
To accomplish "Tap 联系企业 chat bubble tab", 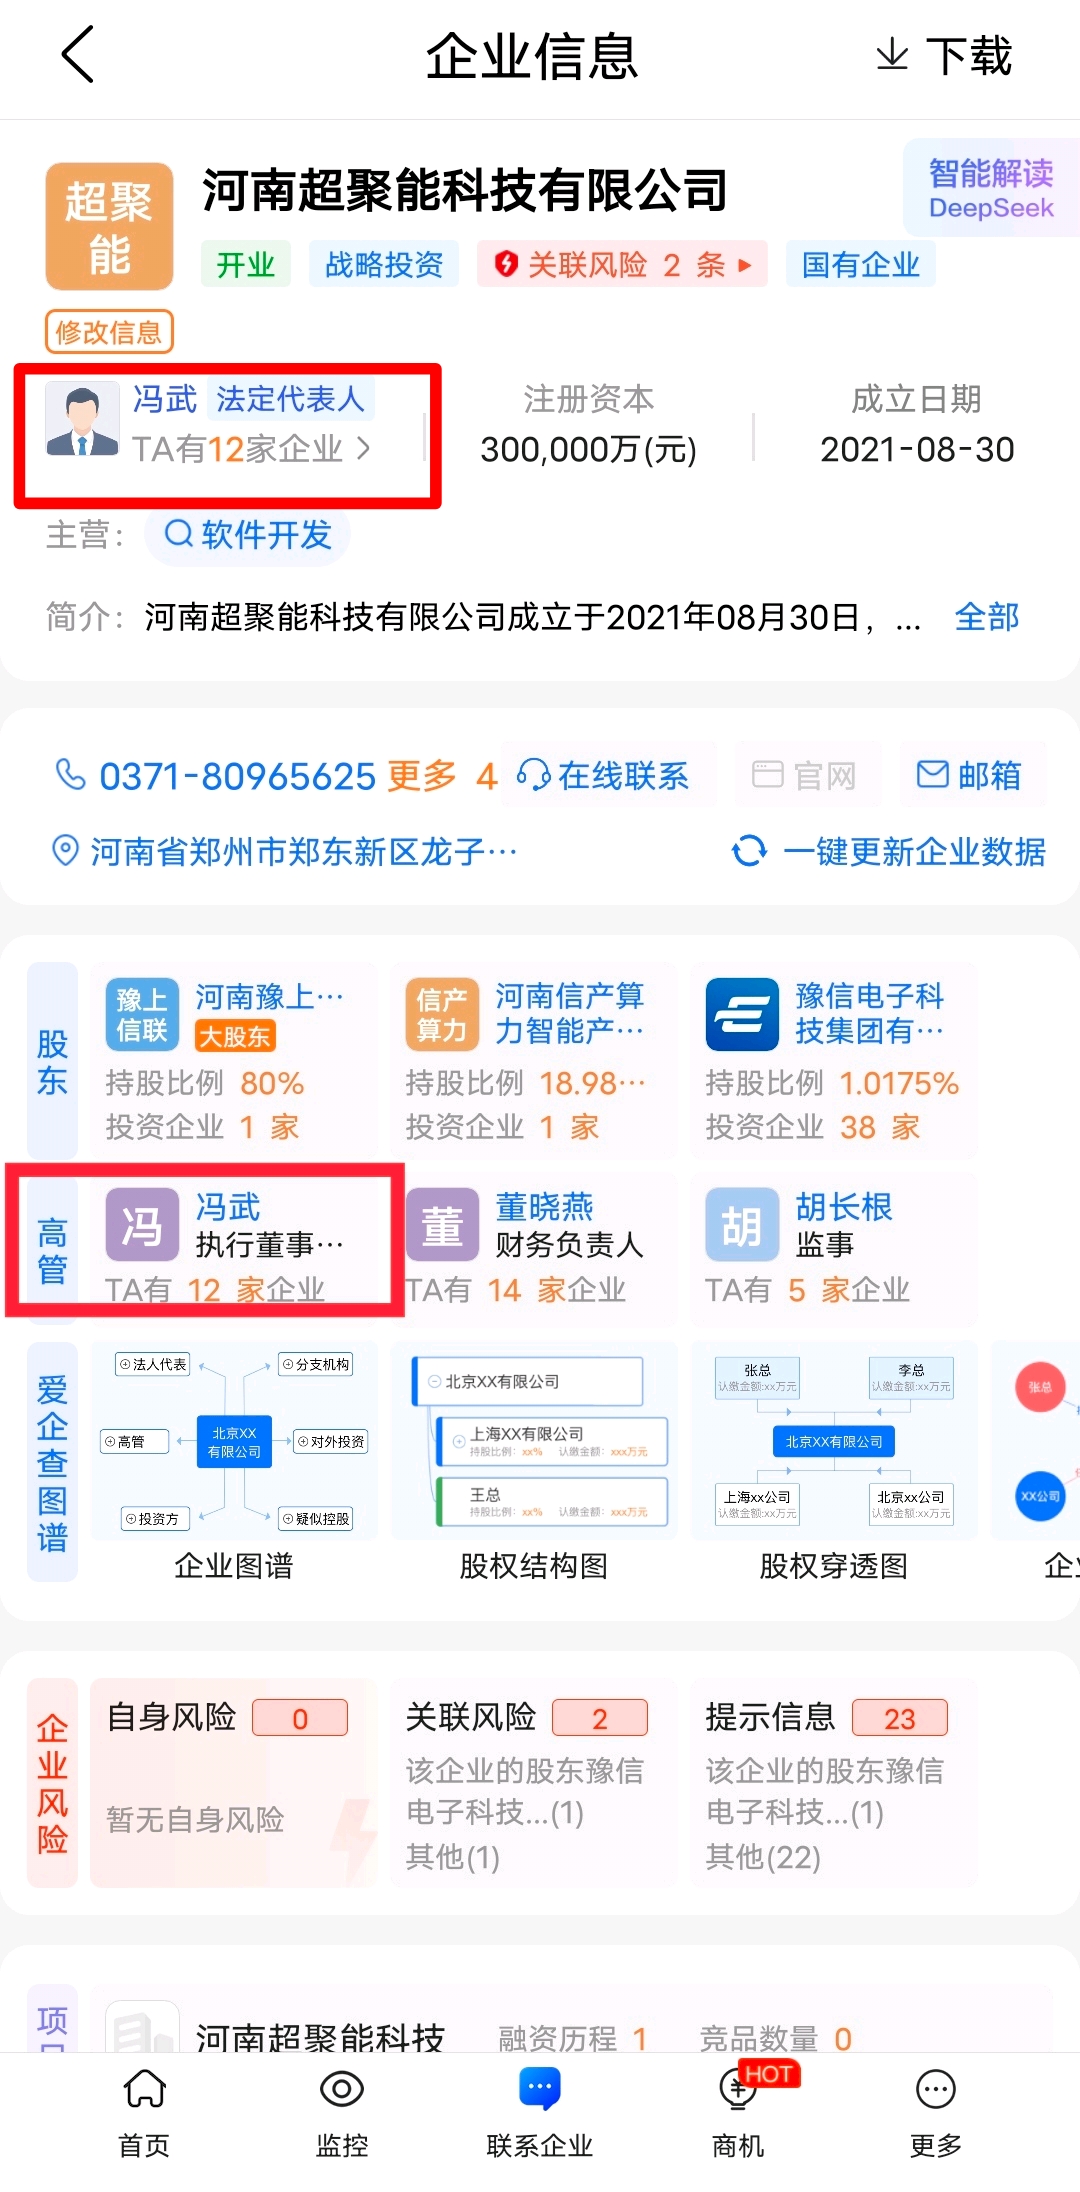I will pyautogui.click(x=540, y=2113).
